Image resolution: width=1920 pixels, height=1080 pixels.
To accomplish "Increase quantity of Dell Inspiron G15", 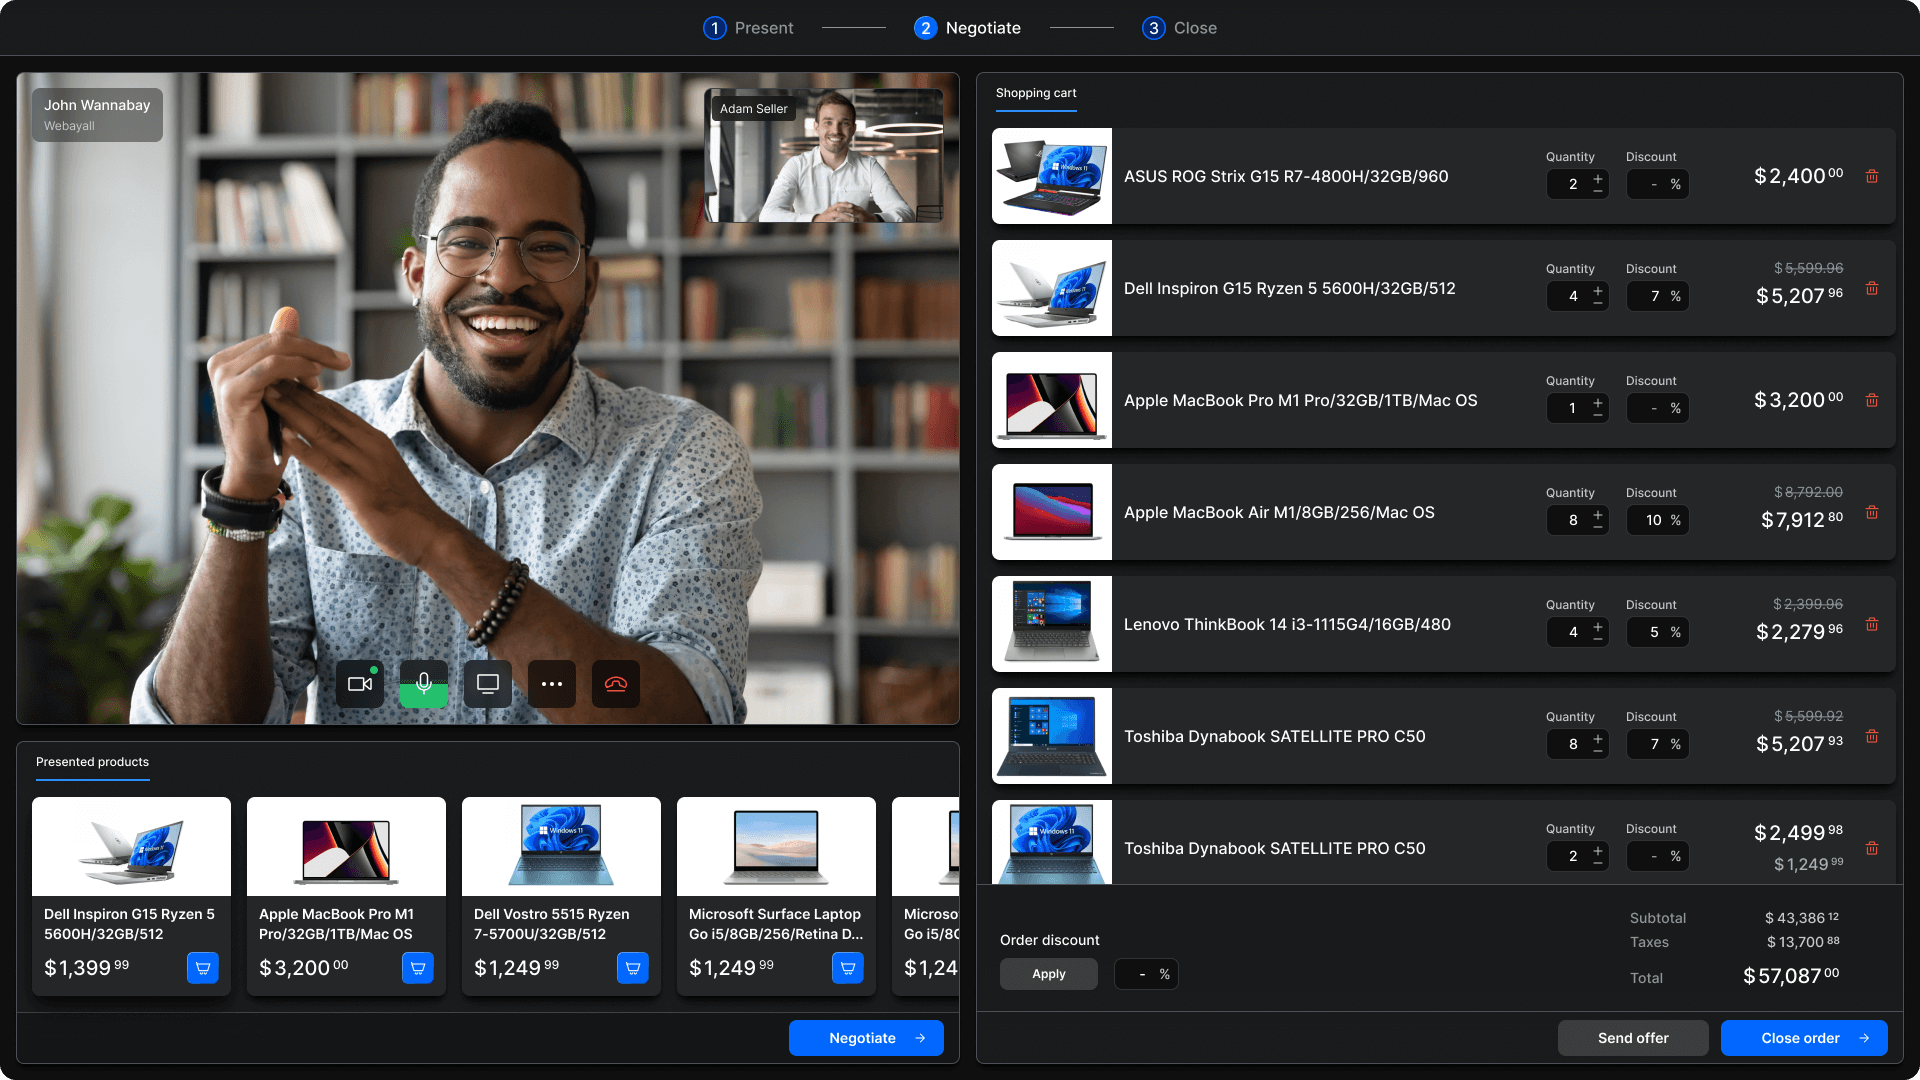I will click(x=1598, y=290).
